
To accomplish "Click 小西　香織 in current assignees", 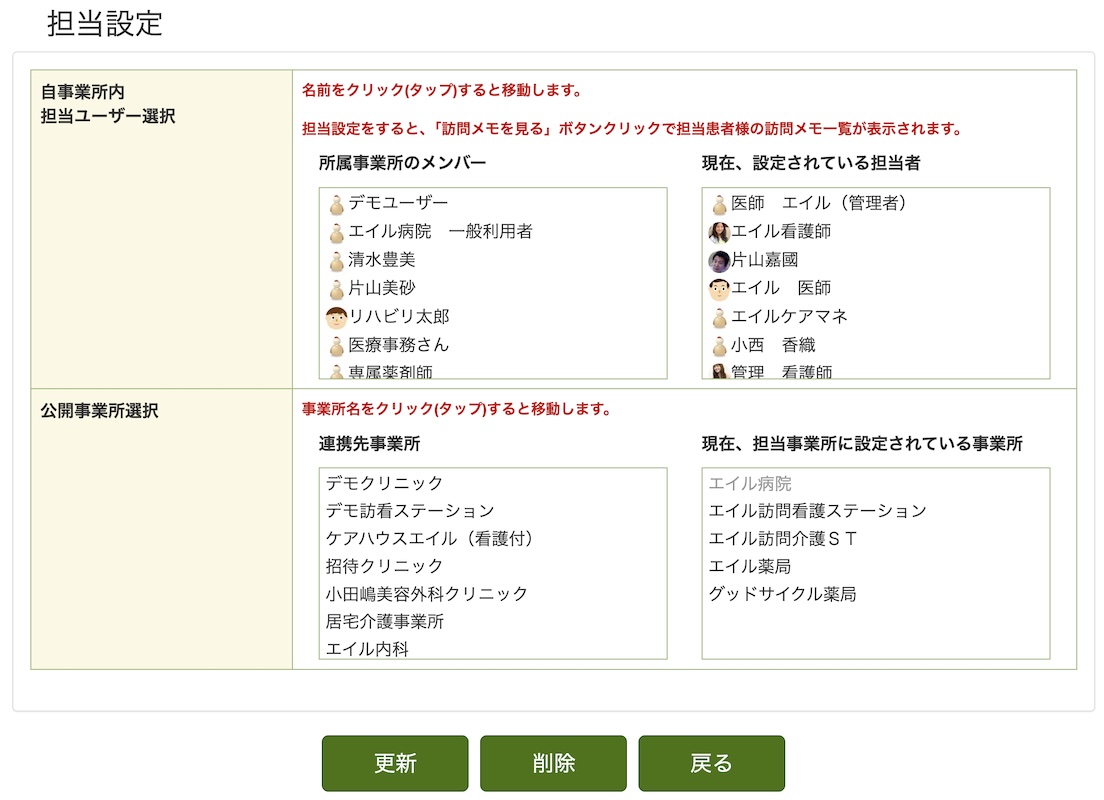I will [773, 346].
